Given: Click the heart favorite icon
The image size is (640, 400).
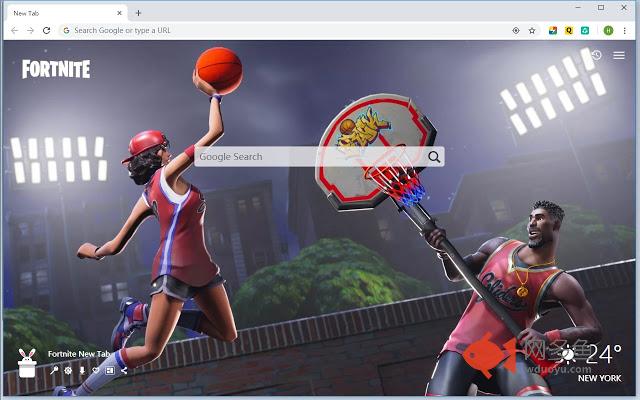Looking at the screenshot, I should click(96, 370).
